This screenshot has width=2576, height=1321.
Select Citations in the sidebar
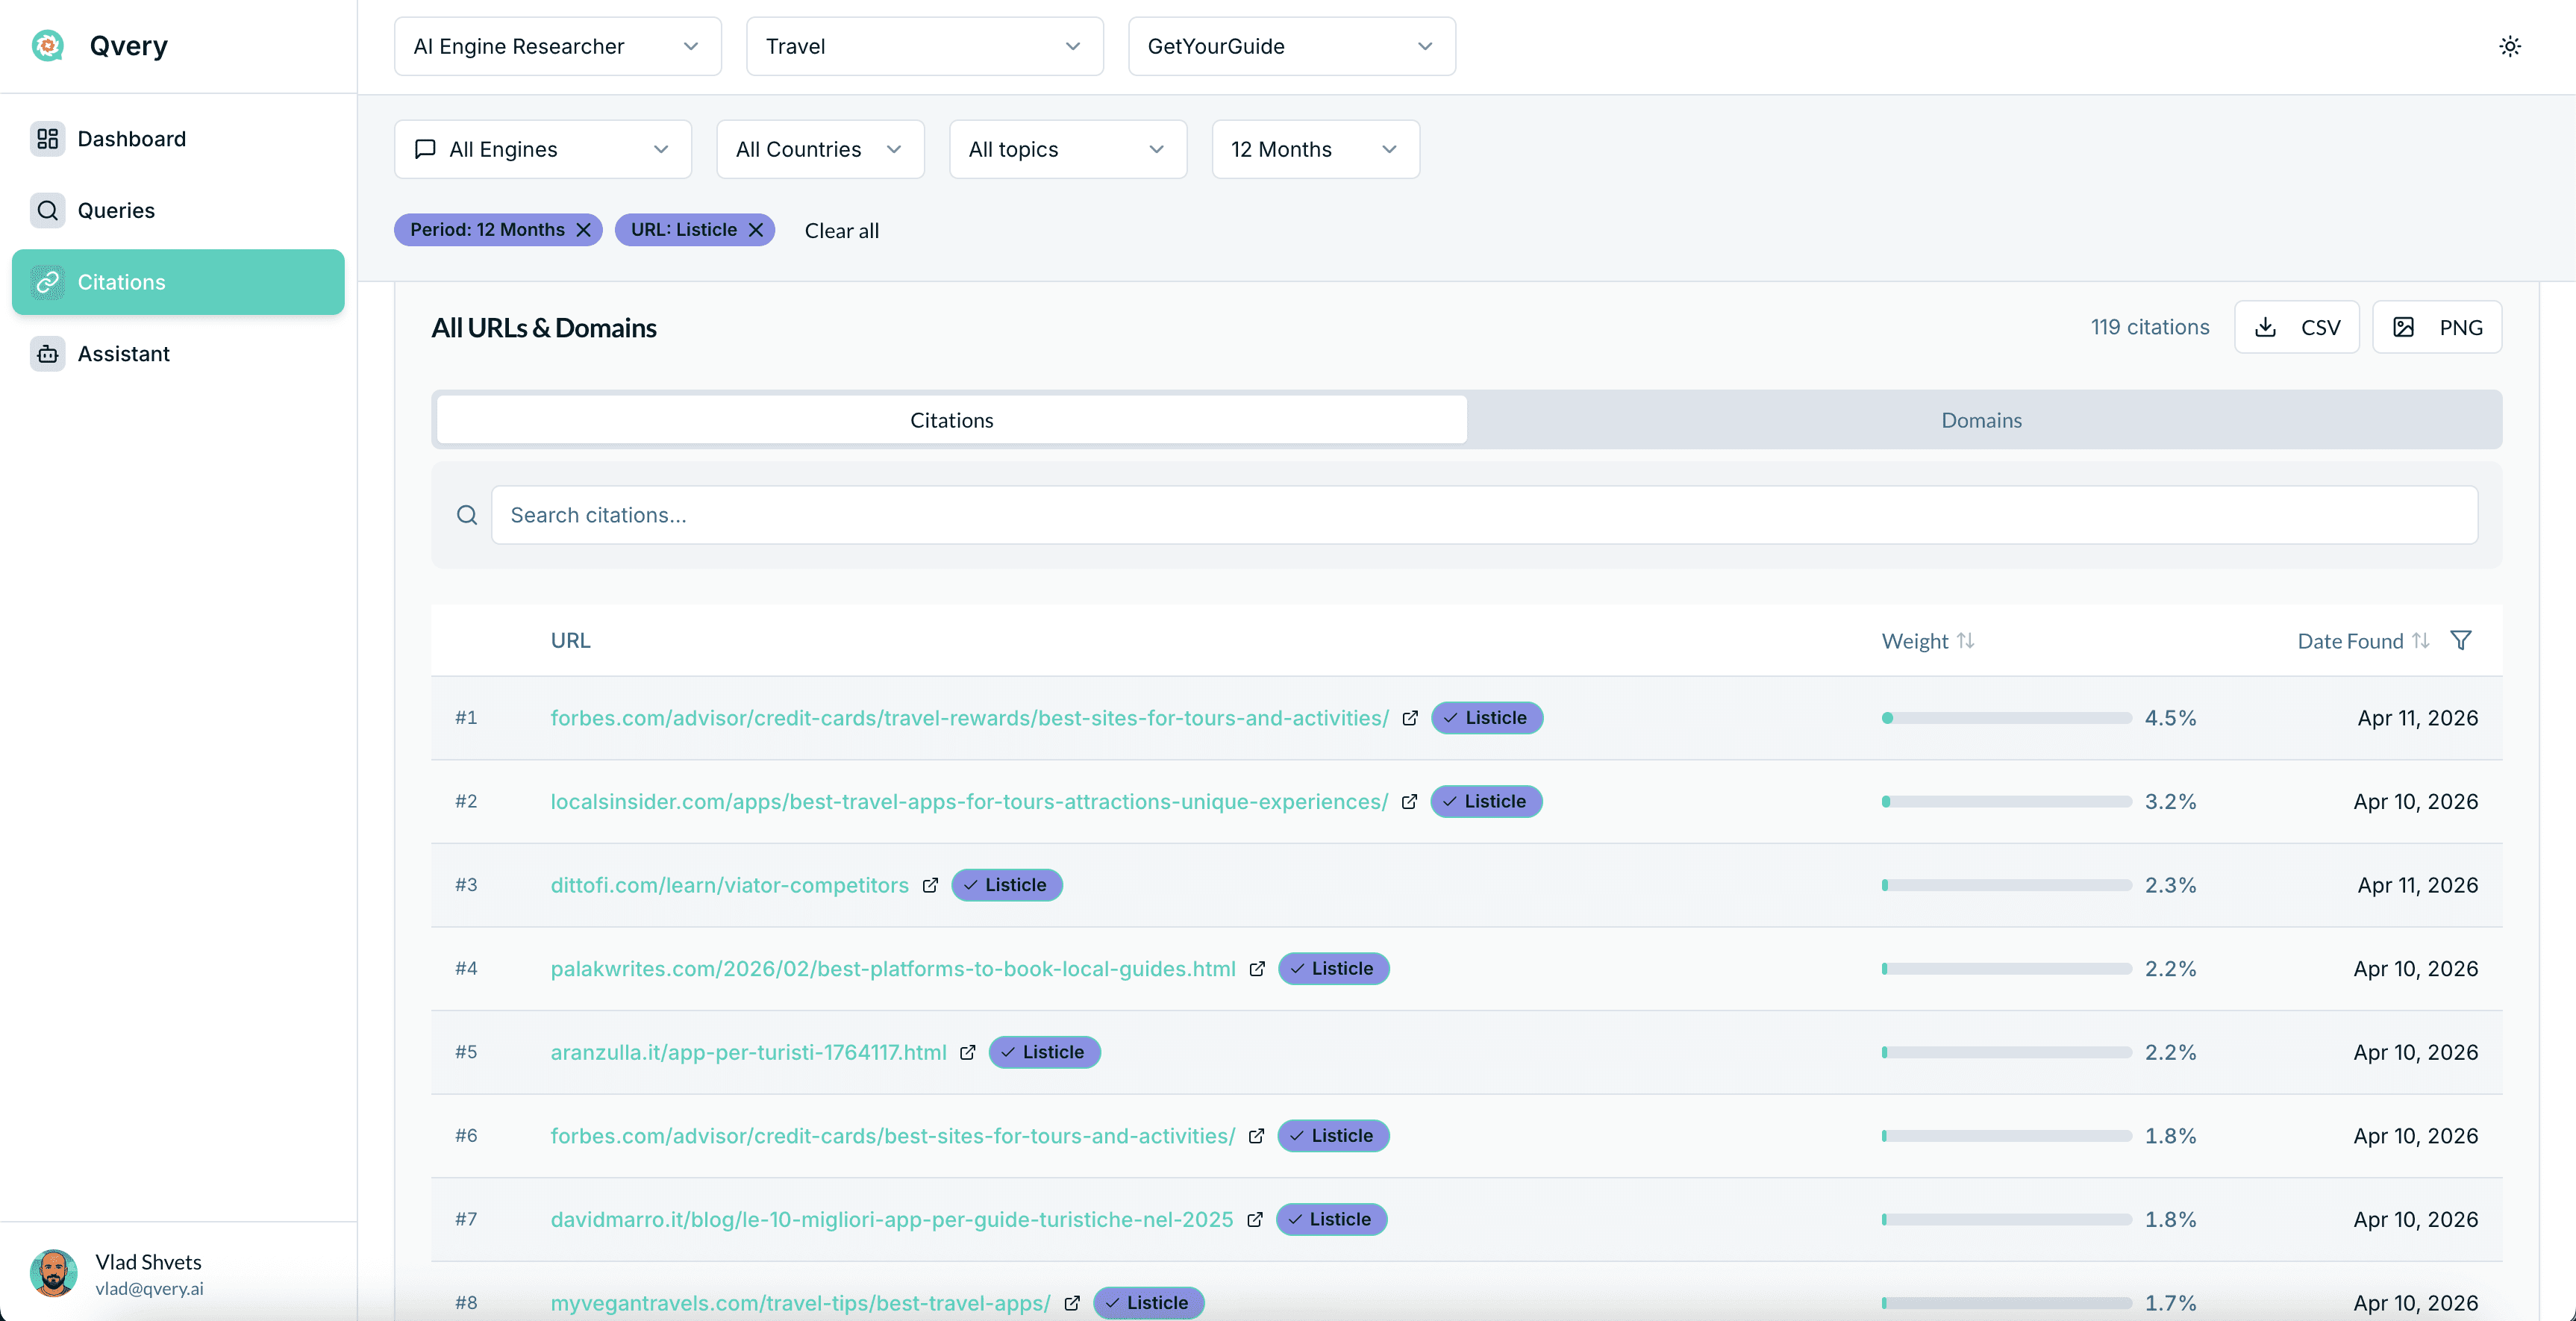click(x=178, y=282)
